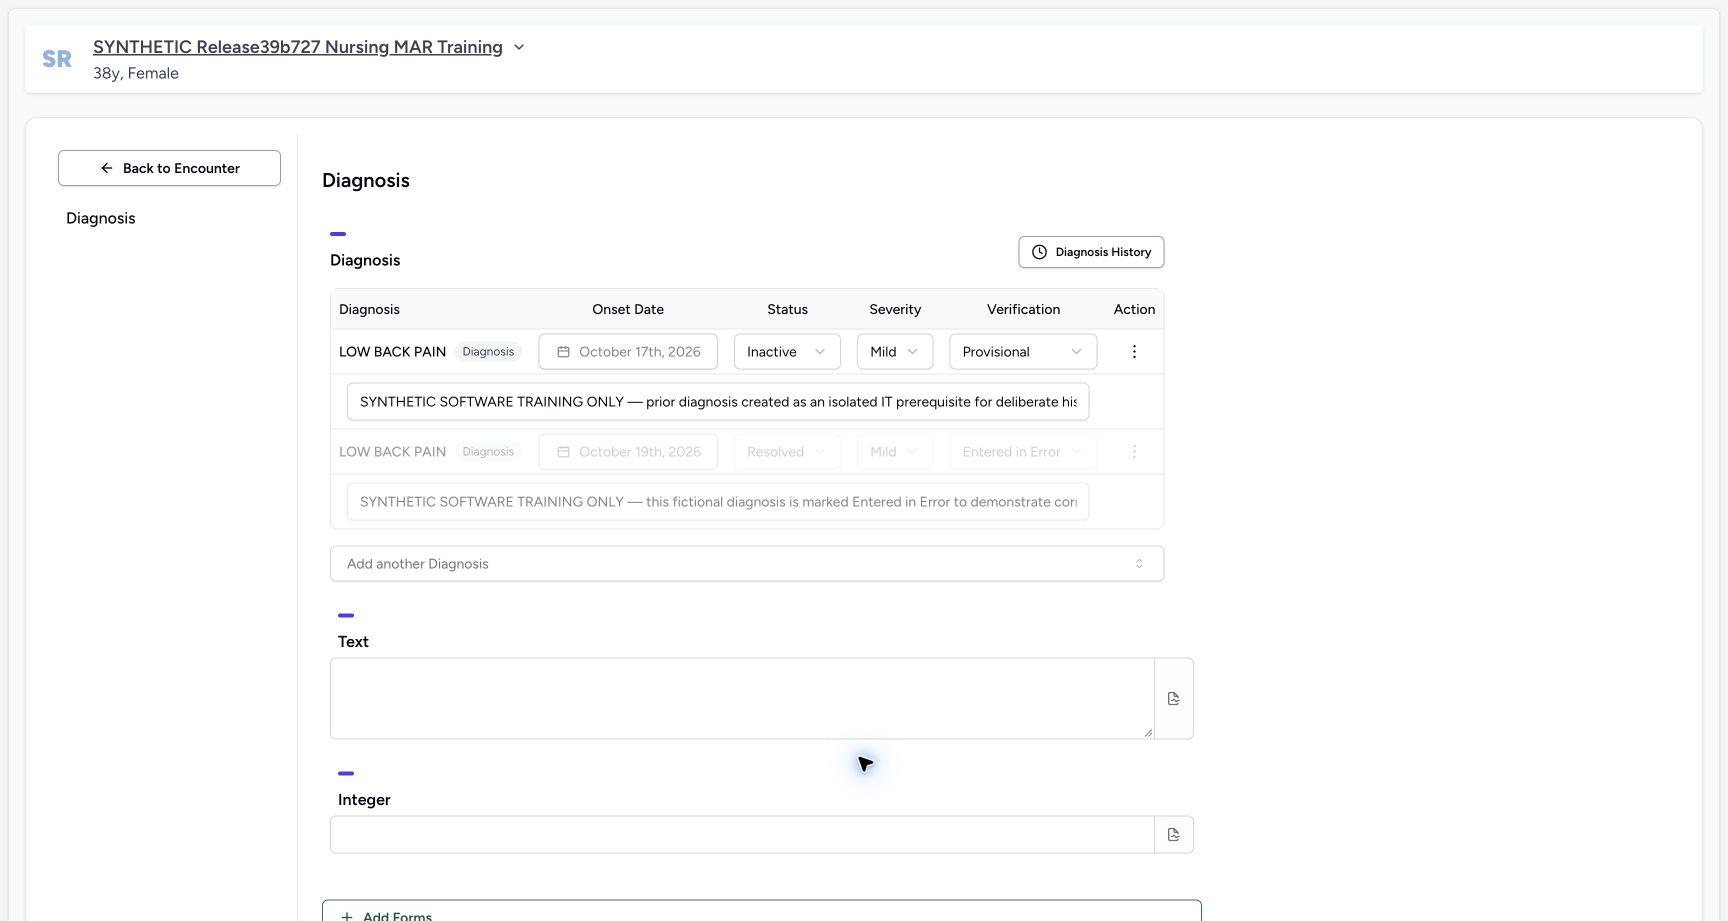Click the Severity column header

click(x=895, y=309)
